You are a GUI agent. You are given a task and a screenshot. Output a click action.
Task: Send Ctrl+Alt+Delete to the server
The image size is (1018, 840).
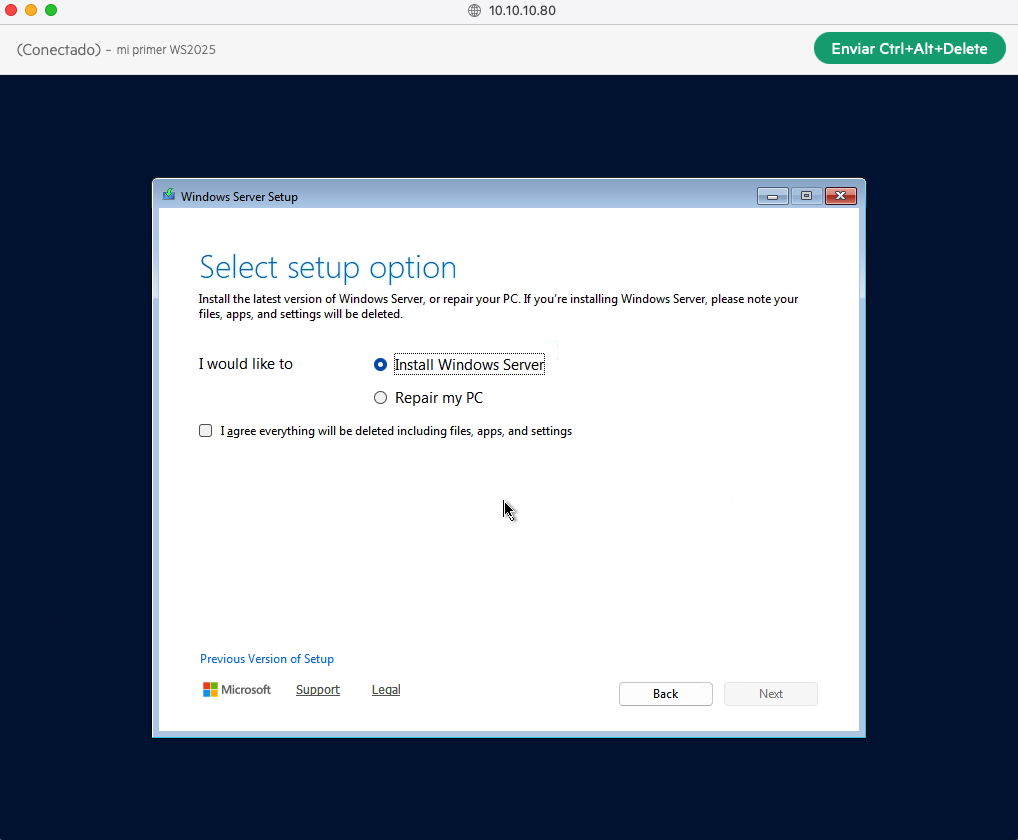tap(909, 47)
